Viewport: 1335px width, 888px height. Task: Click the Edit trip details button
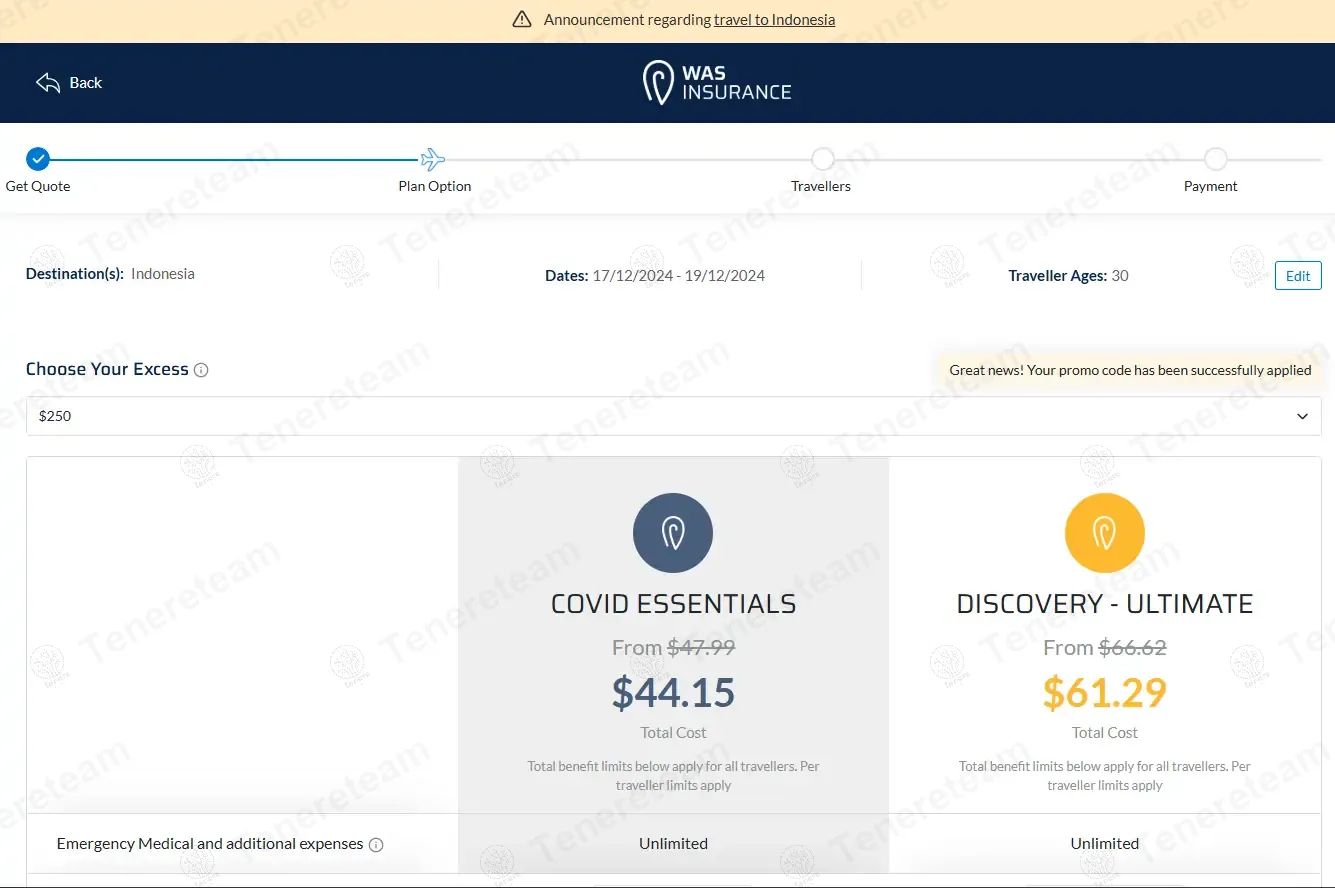[x=1298, y=276]
